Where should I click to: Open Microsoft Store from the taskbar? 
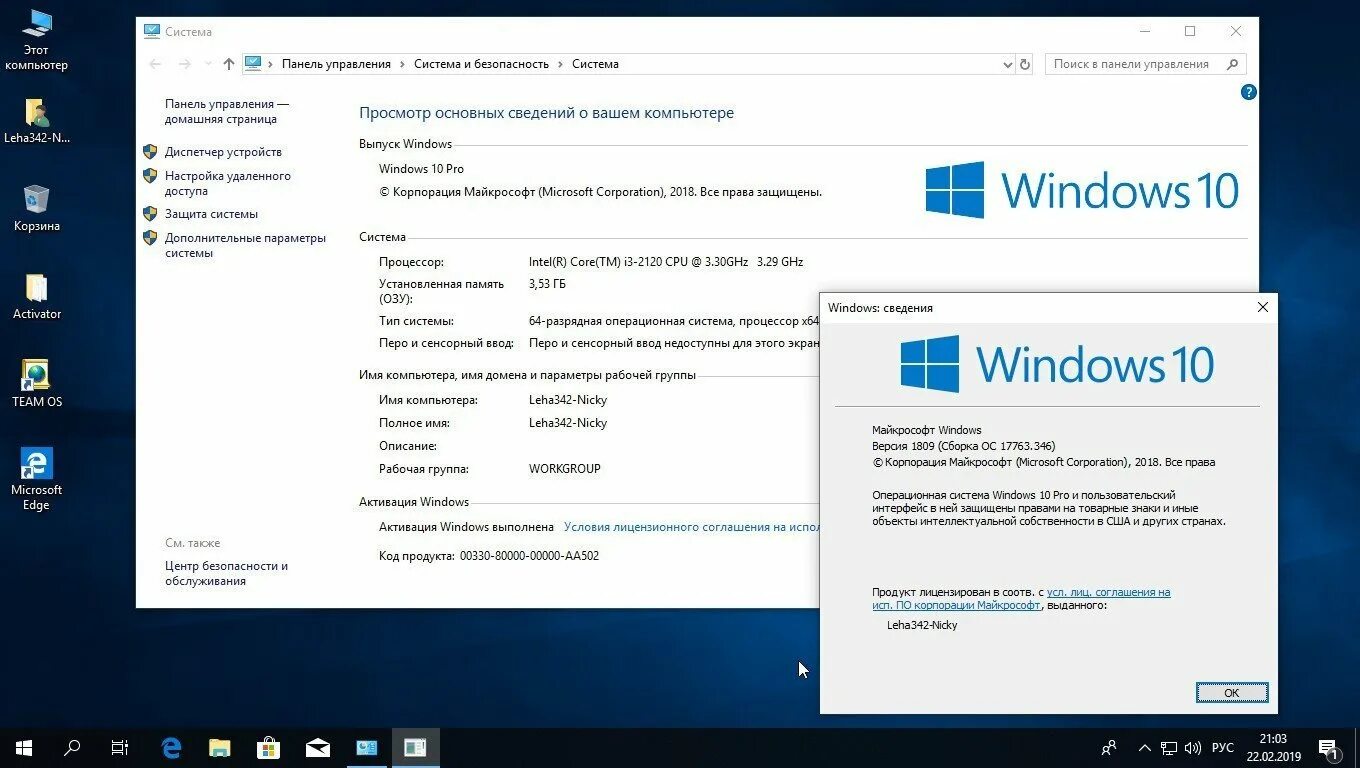tap(269, 747)
